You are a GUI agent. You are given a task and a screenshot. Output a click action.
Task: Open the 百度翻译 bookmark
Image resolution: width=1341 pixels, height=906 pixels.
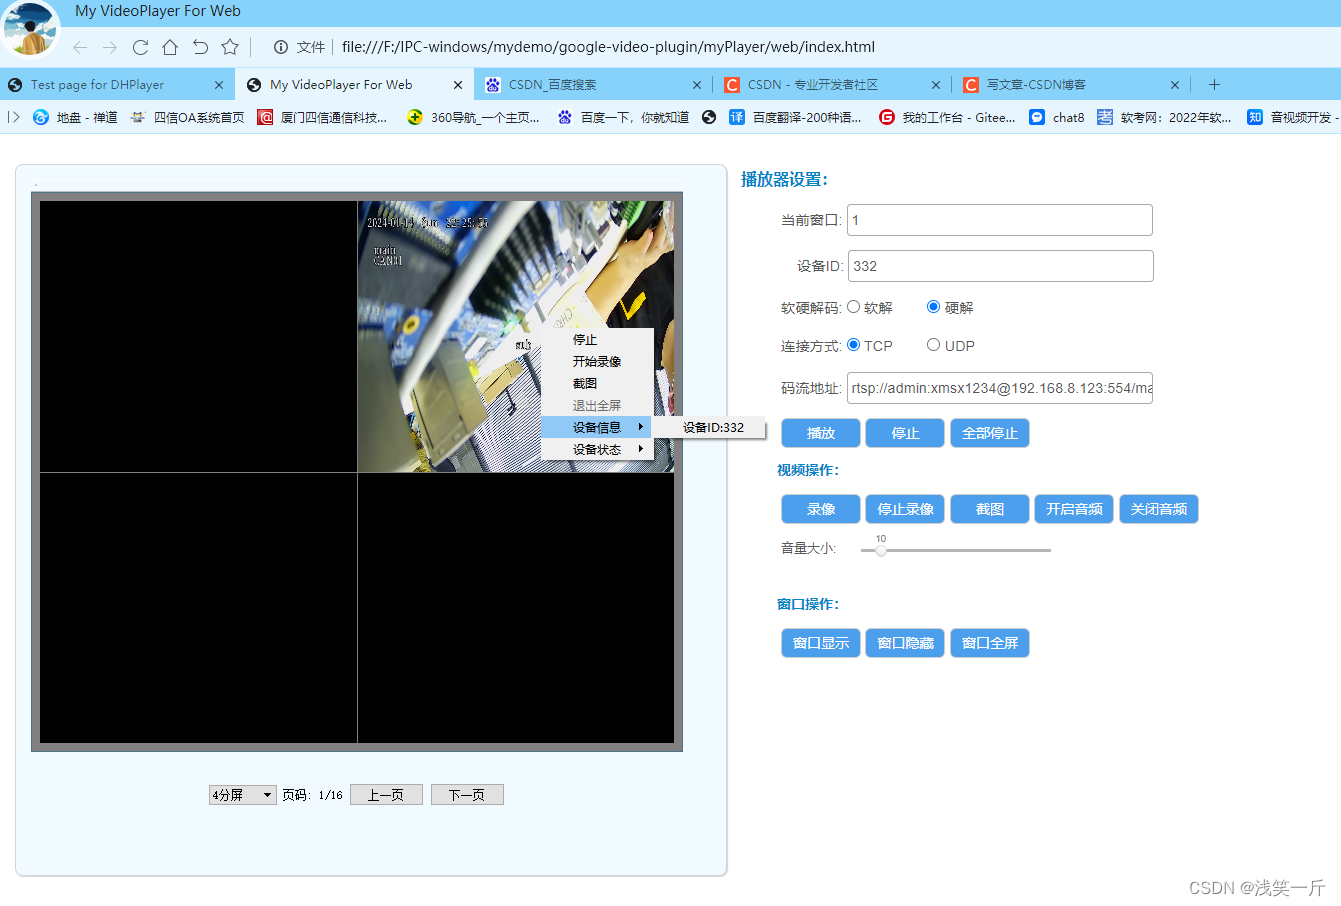click(x=795, y=117)
